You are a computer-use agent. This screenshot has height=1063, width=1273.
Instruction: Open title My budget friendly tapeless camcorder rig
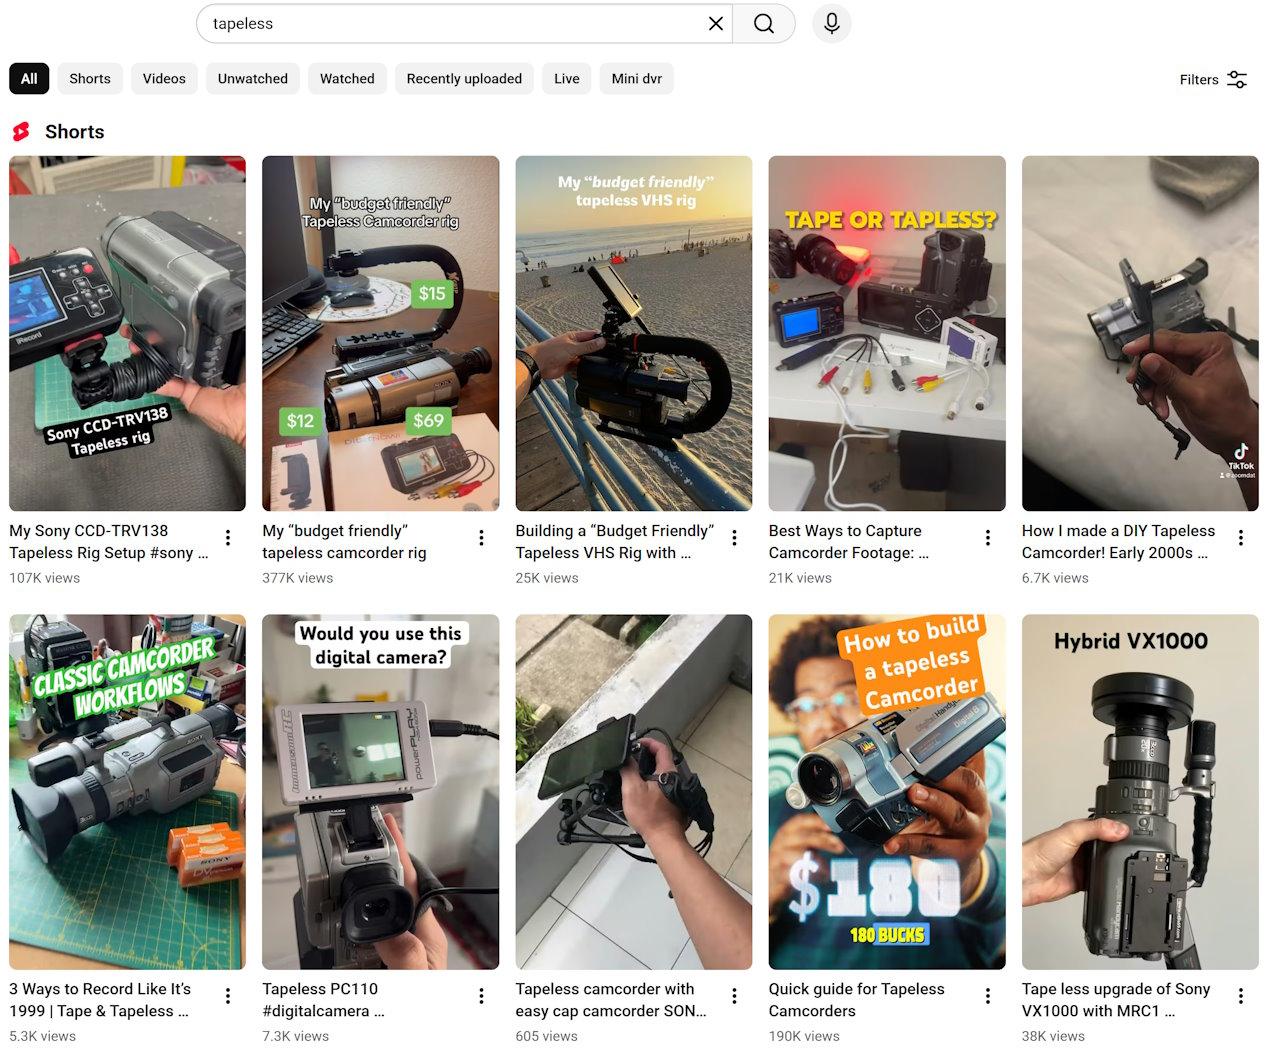pos(344,542)
